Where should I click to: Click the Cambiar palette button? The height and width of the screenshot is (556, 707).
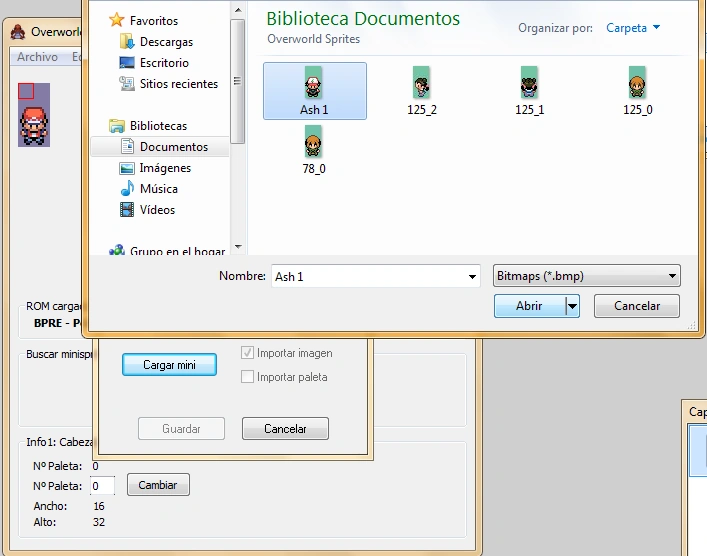[158, 485]
